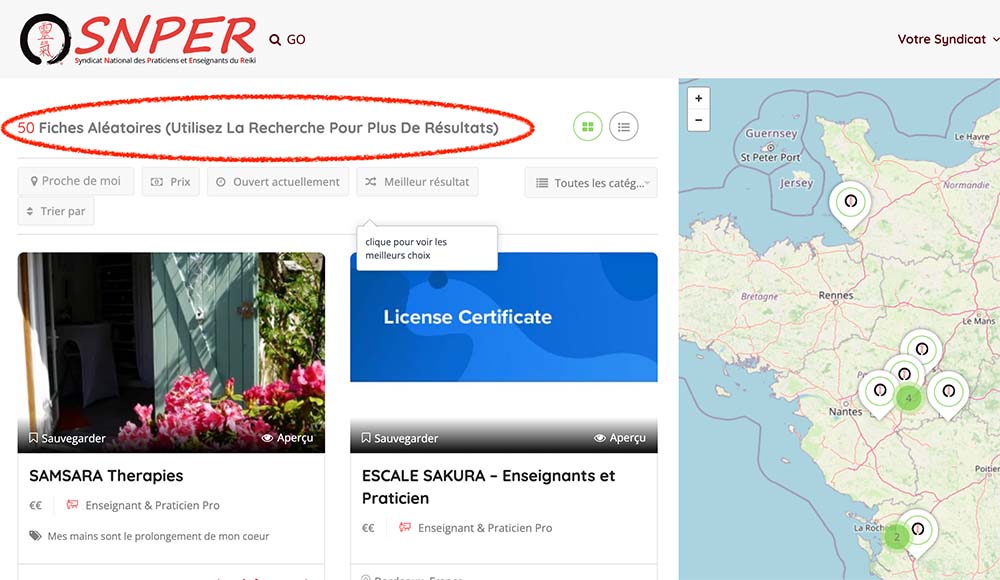Open the Prix filter
Image resolution: width=1000 pixels, height=580 pixels.
click(171, 182)
